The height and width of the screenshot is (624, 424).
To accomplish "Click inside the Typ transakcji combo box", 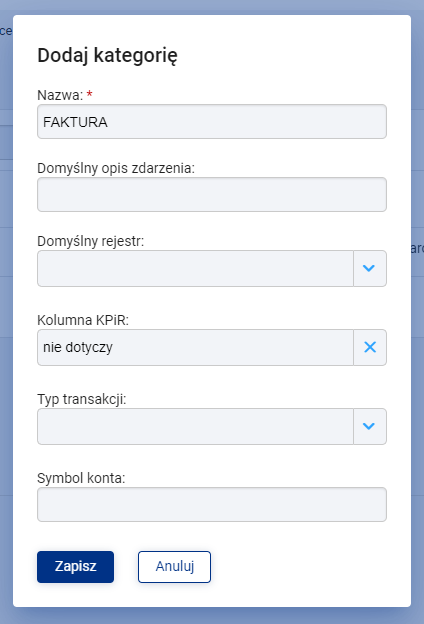I will pos(195,426).
